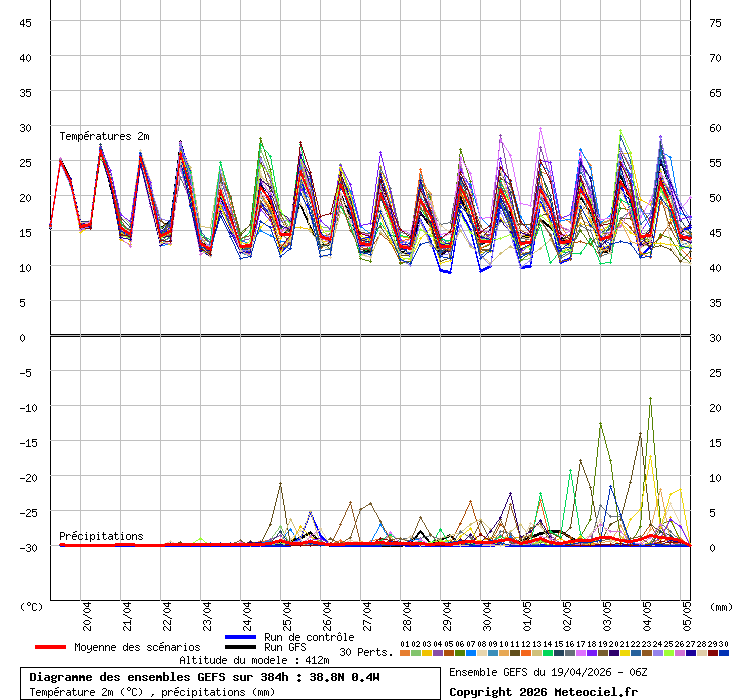The width and height of the screenshot is (740, 700).
Task: Click the '30 Perts.' legend label
Action: (366, 652)
